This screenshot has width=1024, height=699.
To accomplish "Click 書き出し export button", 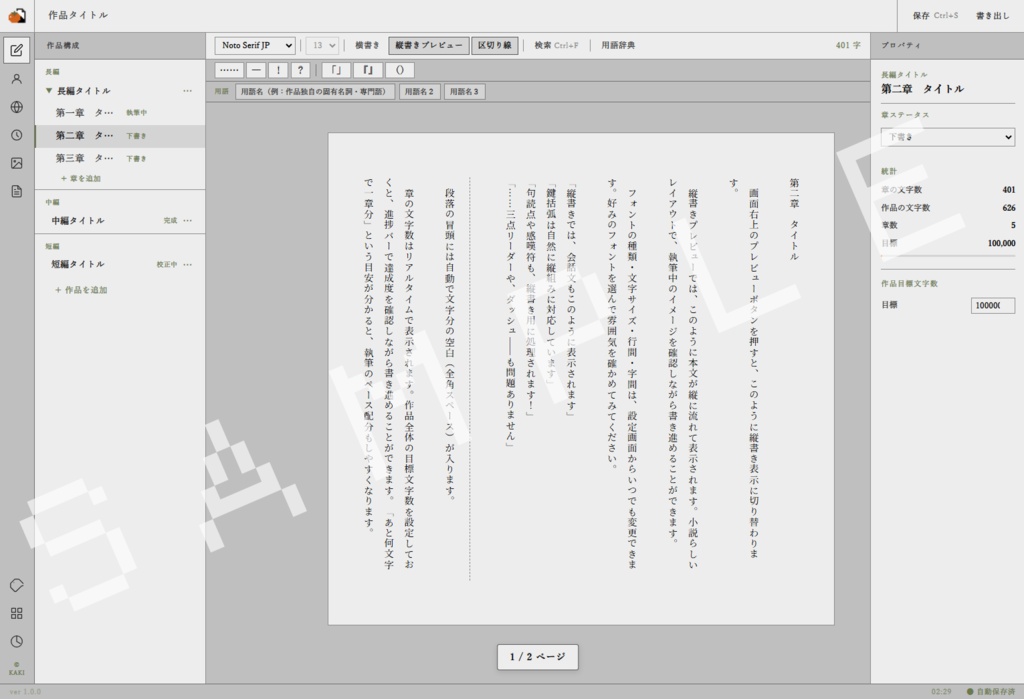I will [x=992, y=16].
